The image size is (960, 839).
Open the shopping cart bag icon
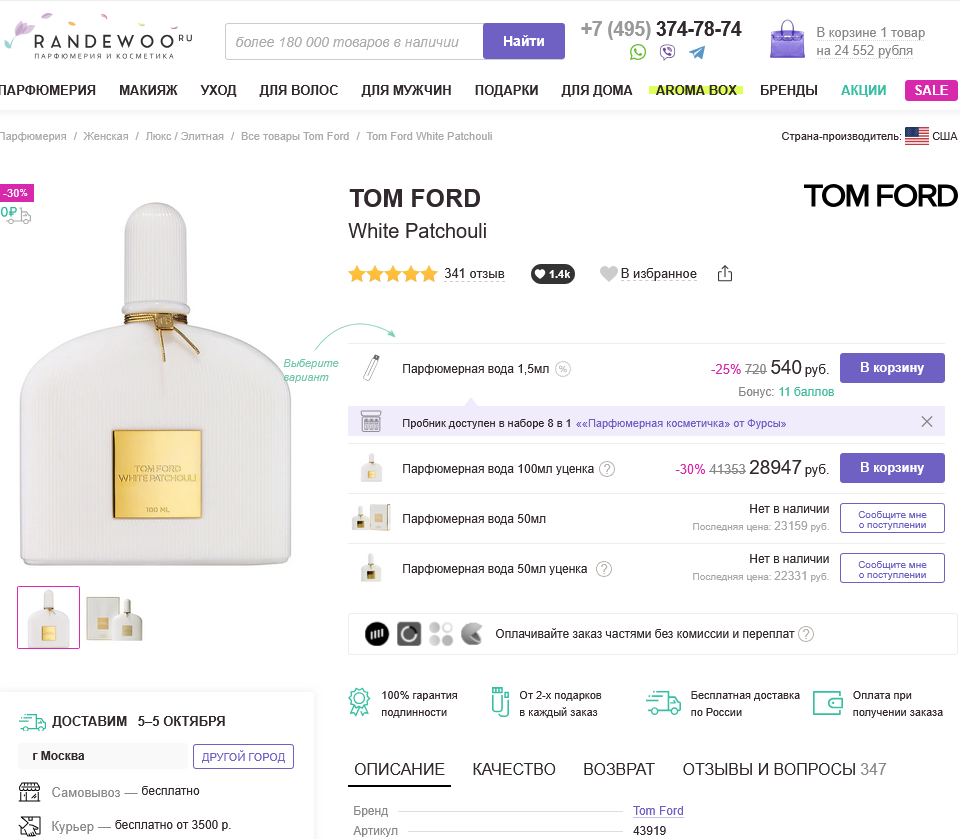tap(787, 39)
